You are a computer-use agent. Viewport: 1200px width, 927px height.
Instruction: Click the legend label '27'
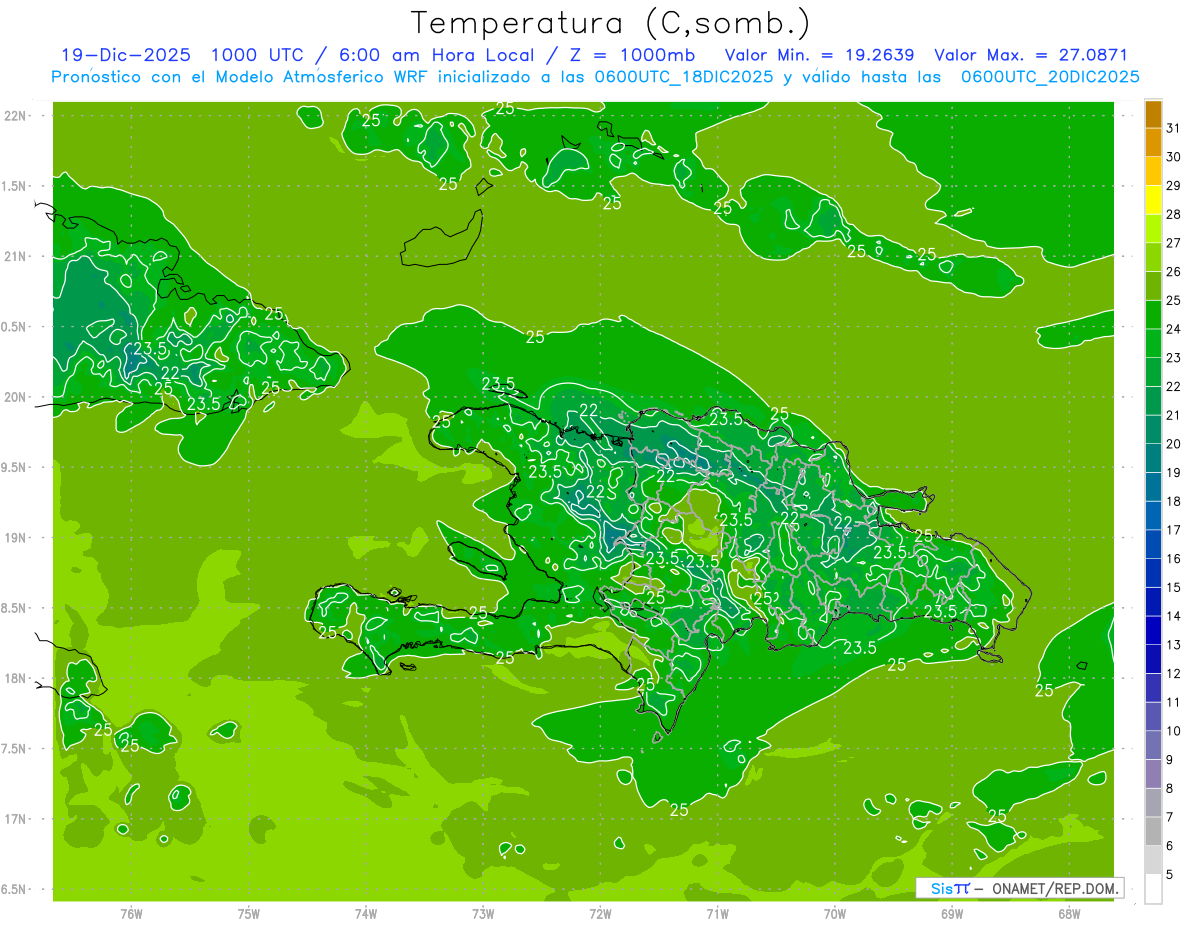(1174, 243)
